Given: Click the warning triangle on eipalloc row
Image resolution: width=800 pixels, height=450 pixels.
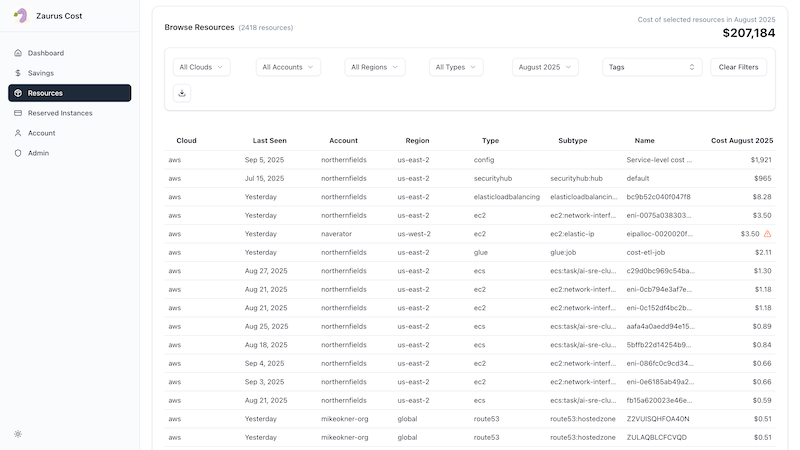Looking at the screenshot, I should point(768,234).
